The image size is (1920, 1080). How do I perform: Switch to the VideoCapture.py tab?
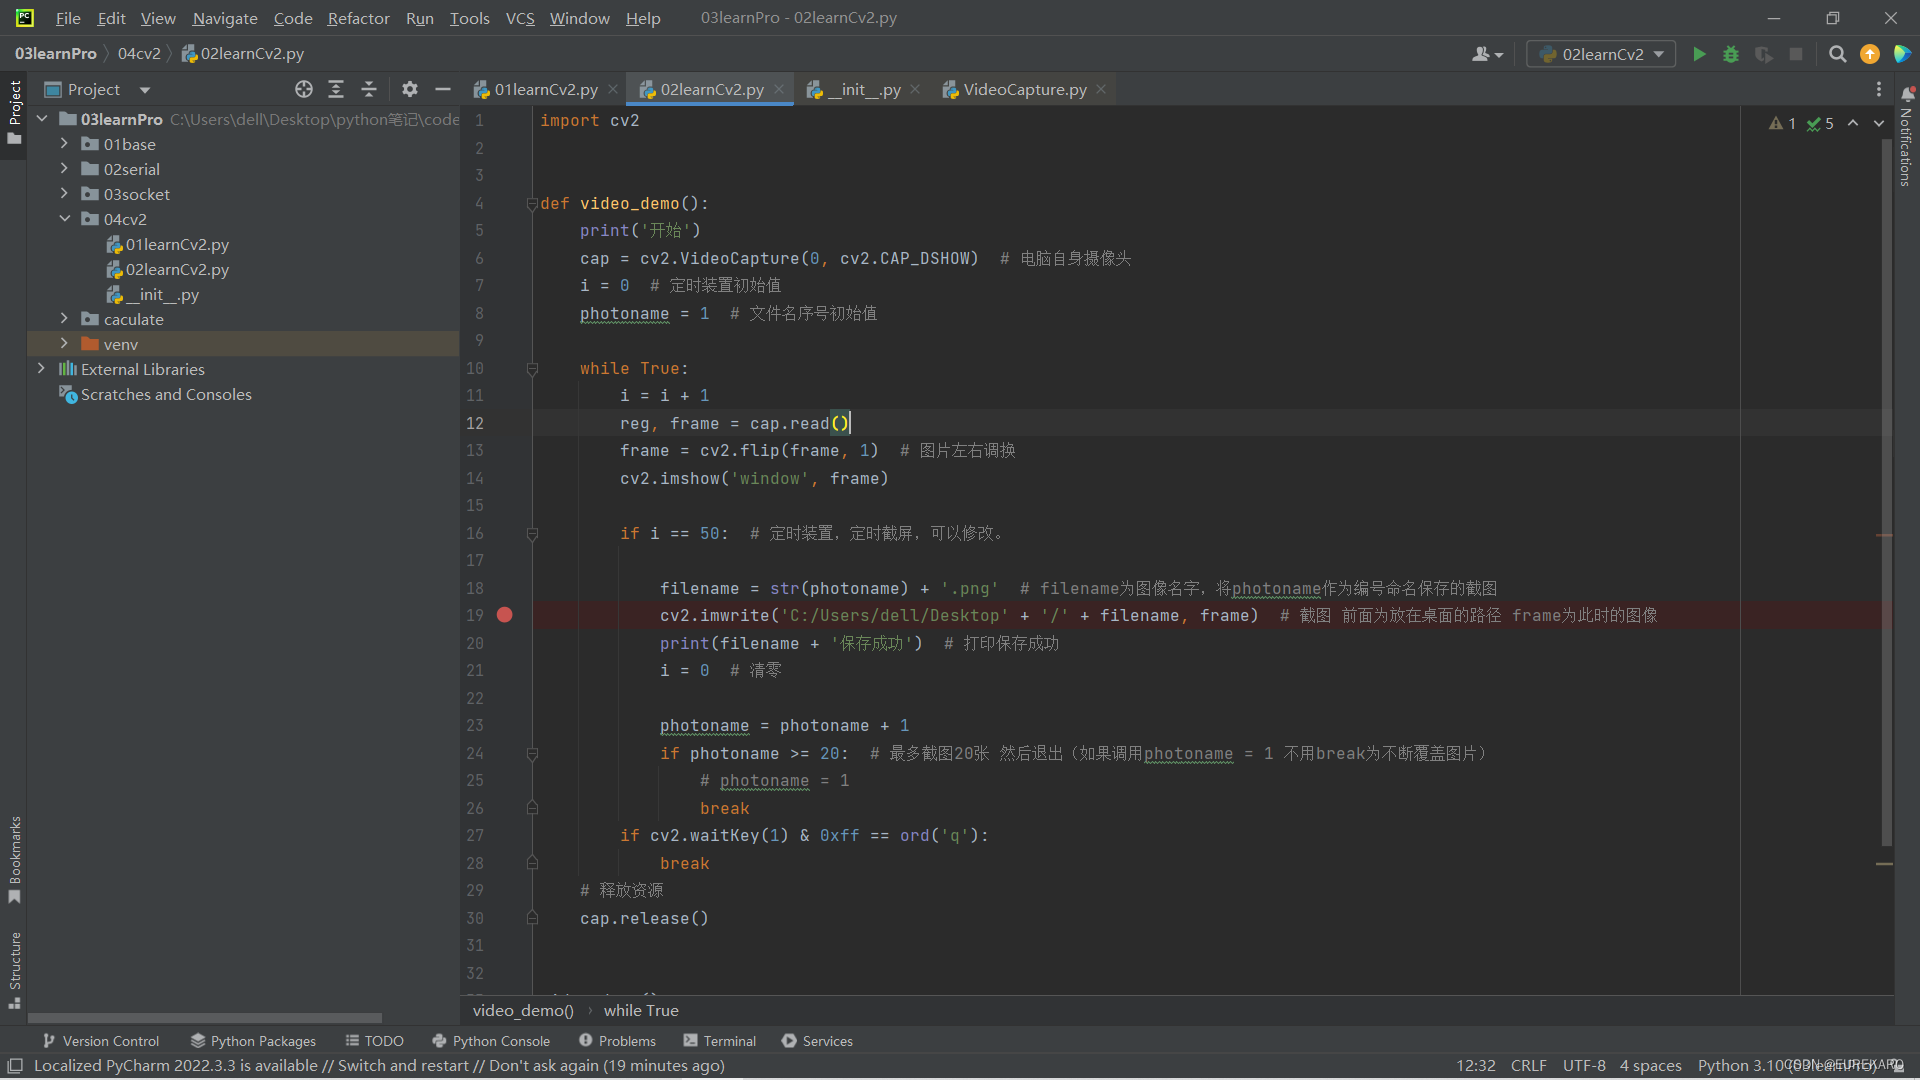1024,89
